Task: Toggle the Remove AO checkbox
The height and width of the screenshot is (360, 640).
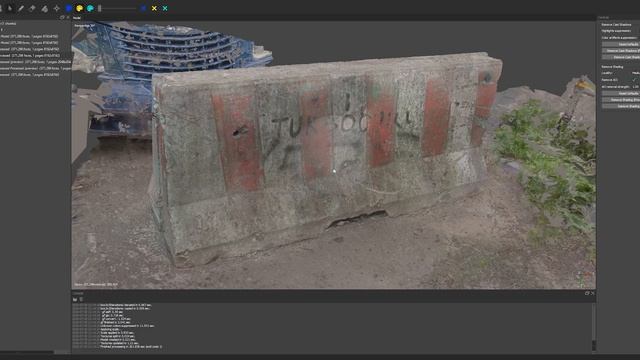Action: click(634, 80)
